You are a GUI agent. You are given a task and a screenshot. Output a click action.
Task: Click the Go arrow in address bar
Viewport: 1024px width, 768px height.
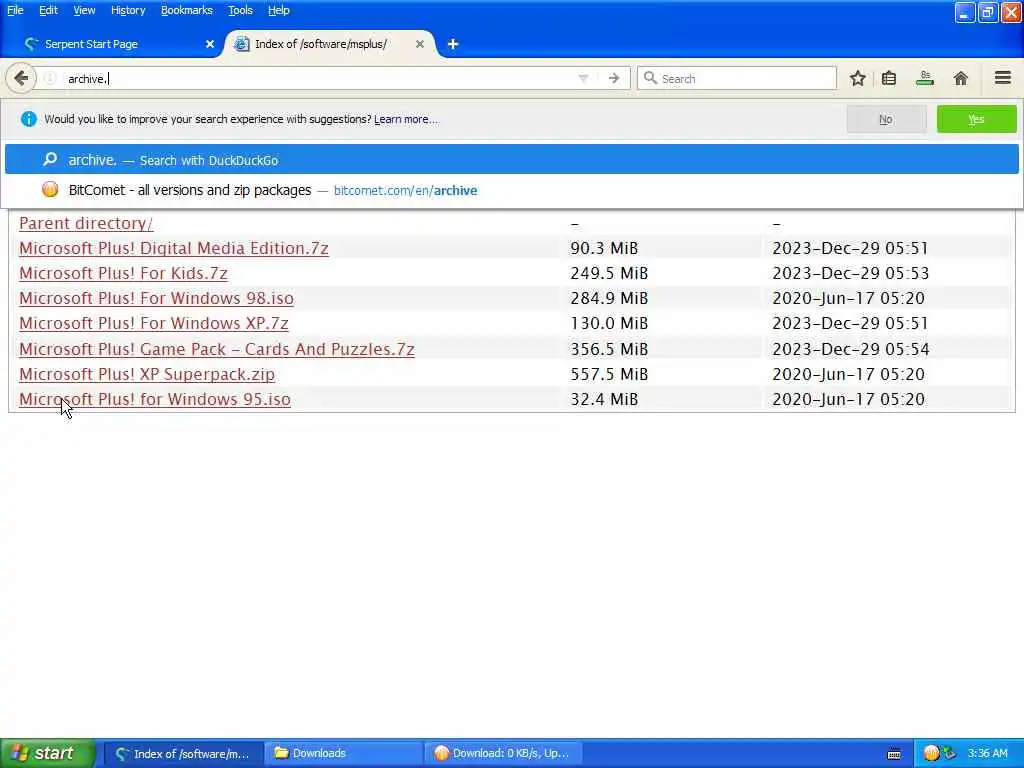click(x=614, y=78)
